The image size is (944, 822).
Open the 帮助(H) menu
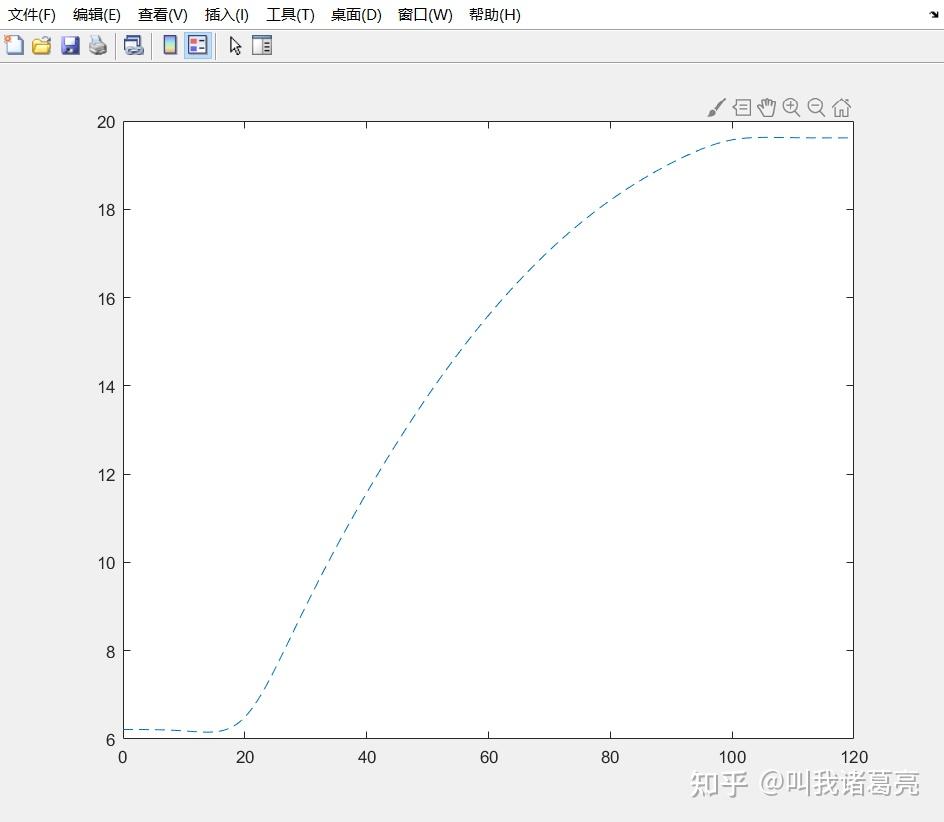point(494,15)
